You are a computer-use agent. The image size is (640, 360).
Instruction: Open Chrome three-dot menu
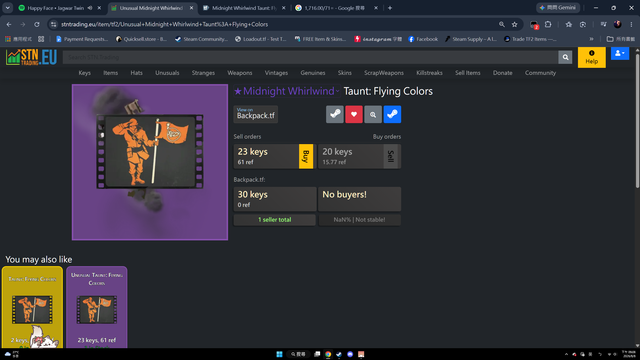click(x=631, y=24)
